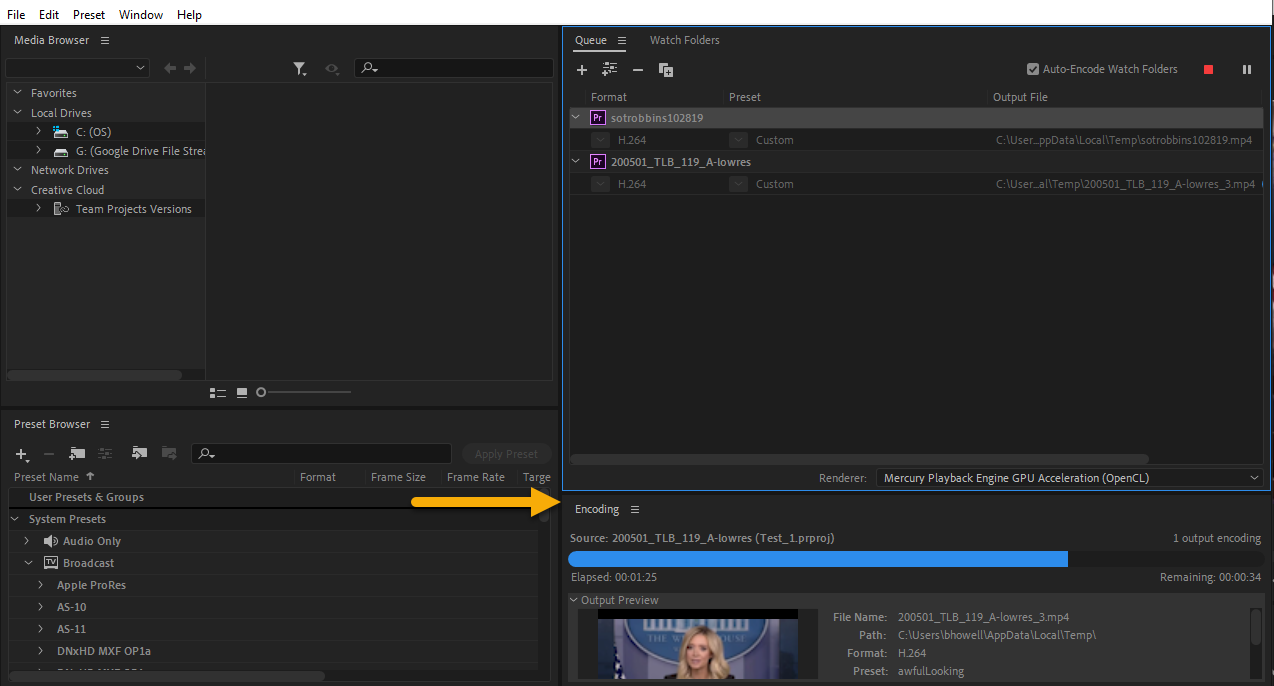1274x686 pixels.
Task: Click the search field in Preset Browser
Action: pos(320,454)
